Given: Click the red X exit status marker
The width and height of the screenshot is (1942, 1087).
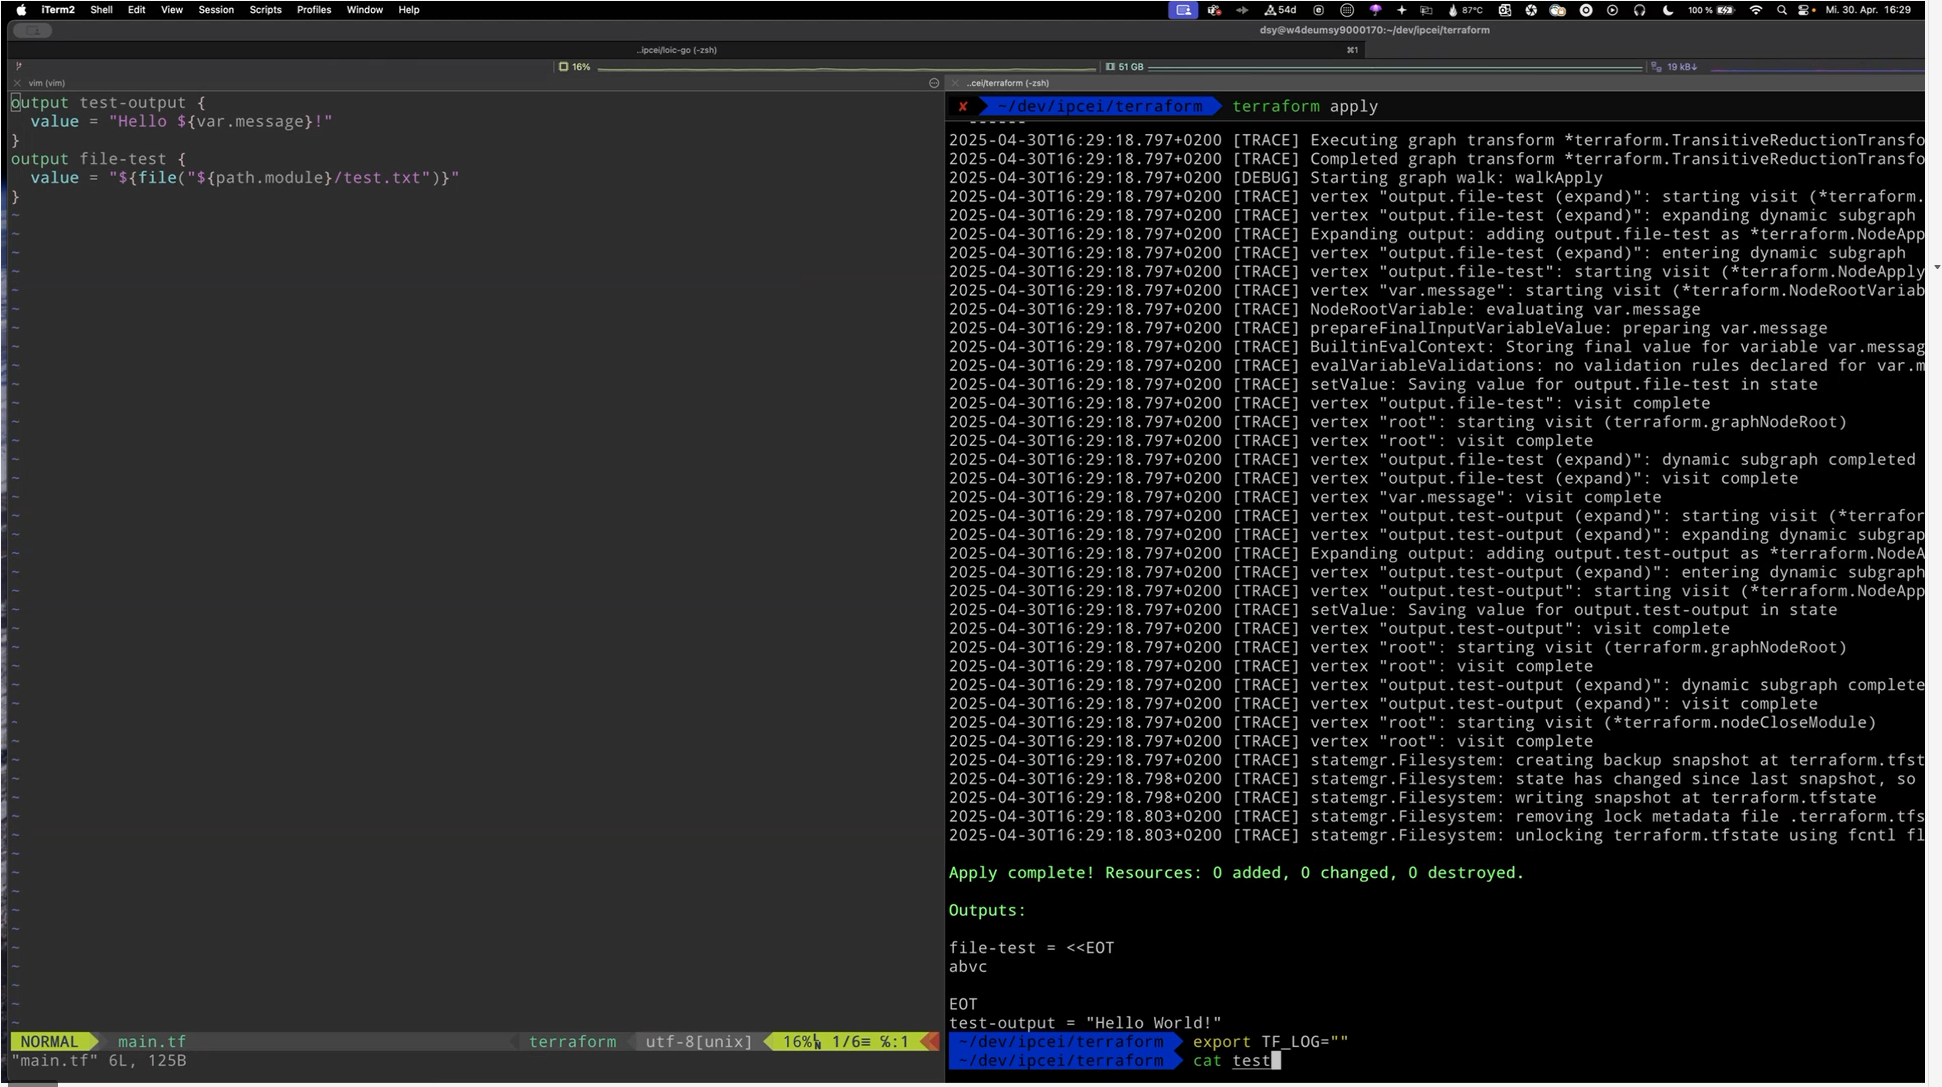Looking at the screenshot, I should click(x=963, y=106).
